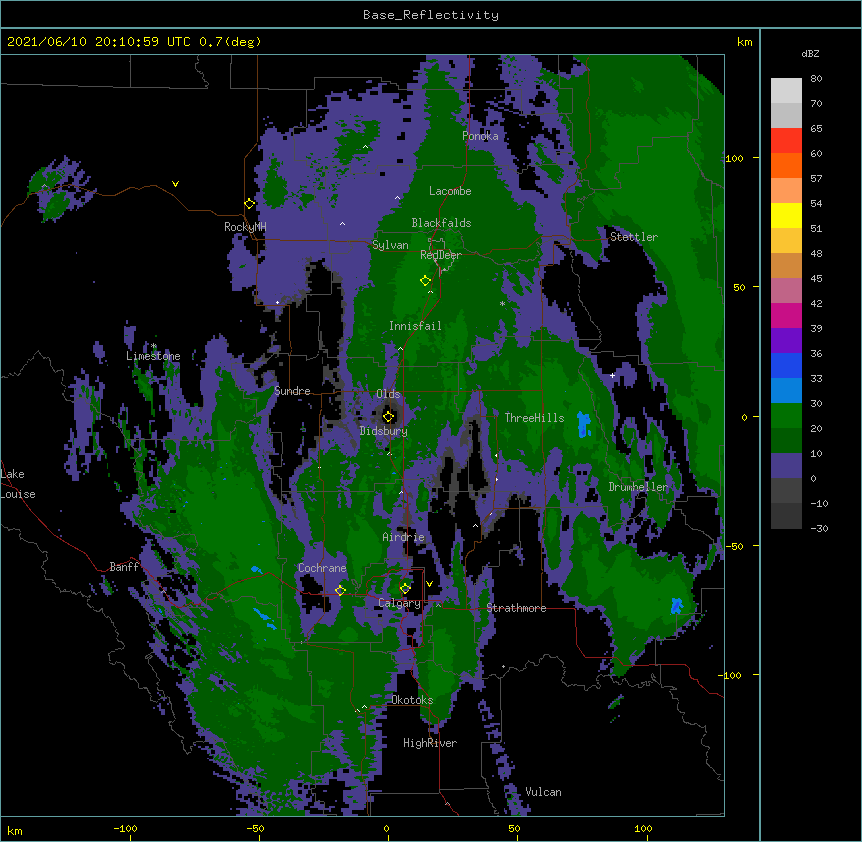Choose the violet-purple 39 dBZ legend swatch
862x842 pixels.
786,341
